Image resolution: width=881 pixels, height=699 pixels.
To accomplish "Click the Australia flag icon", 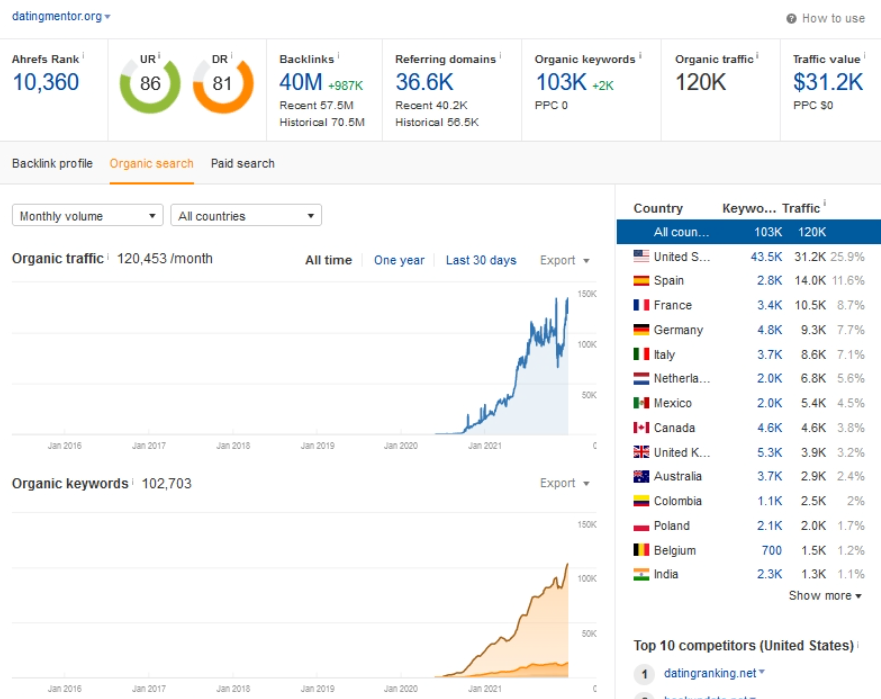I will tap(641, 476).
